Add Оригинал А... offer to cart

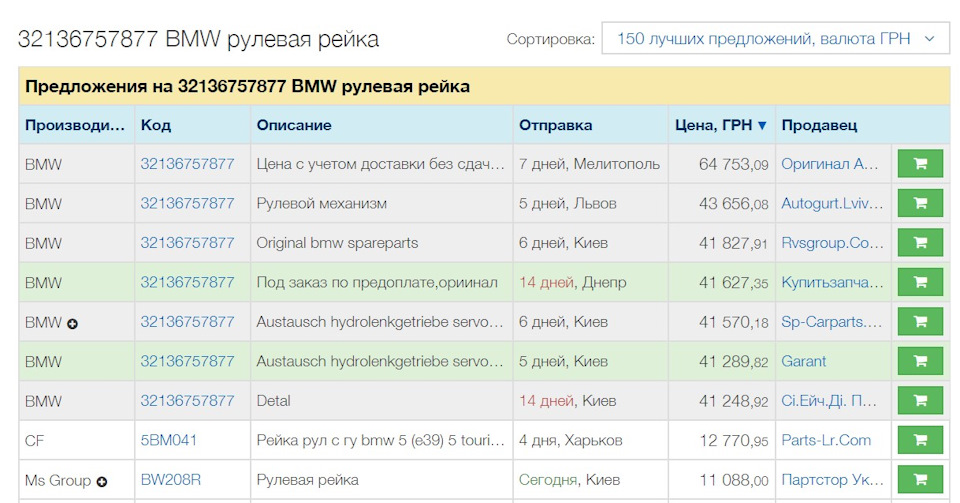point(920,164)
